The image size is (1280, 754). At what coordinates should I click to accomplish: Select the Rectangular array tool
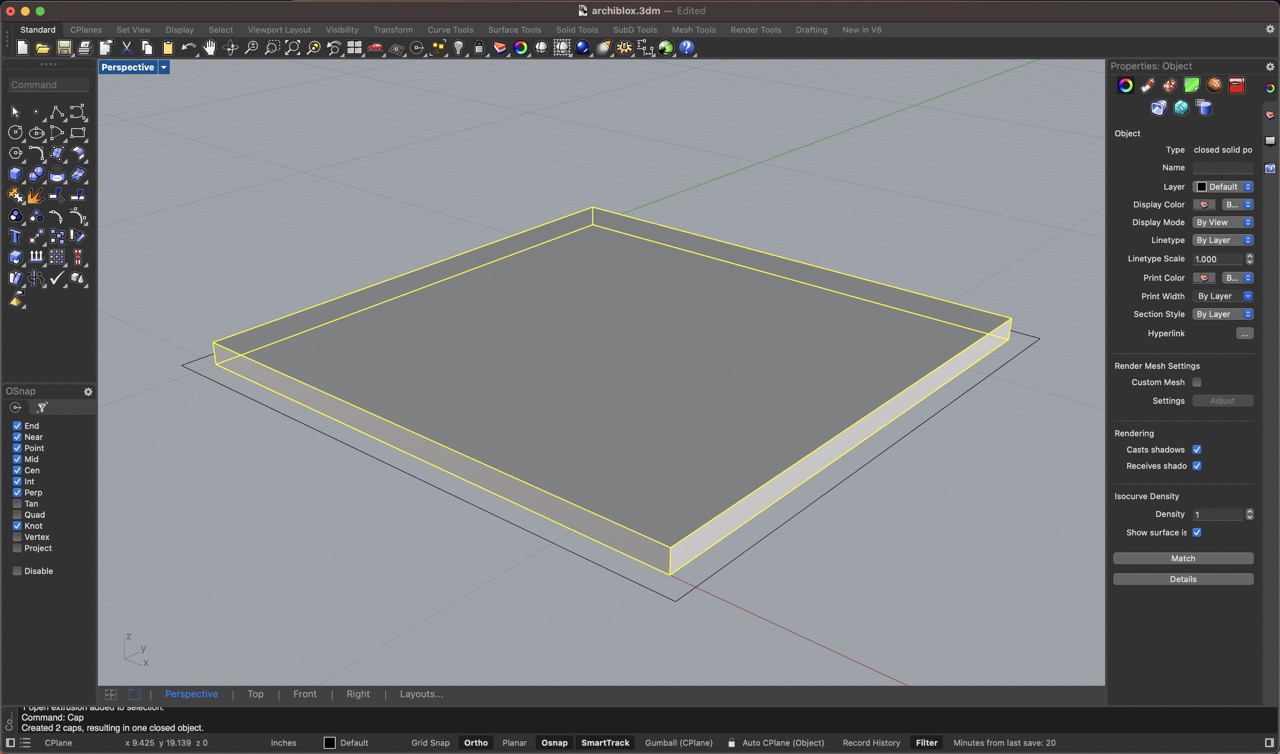tap(57, 258)
